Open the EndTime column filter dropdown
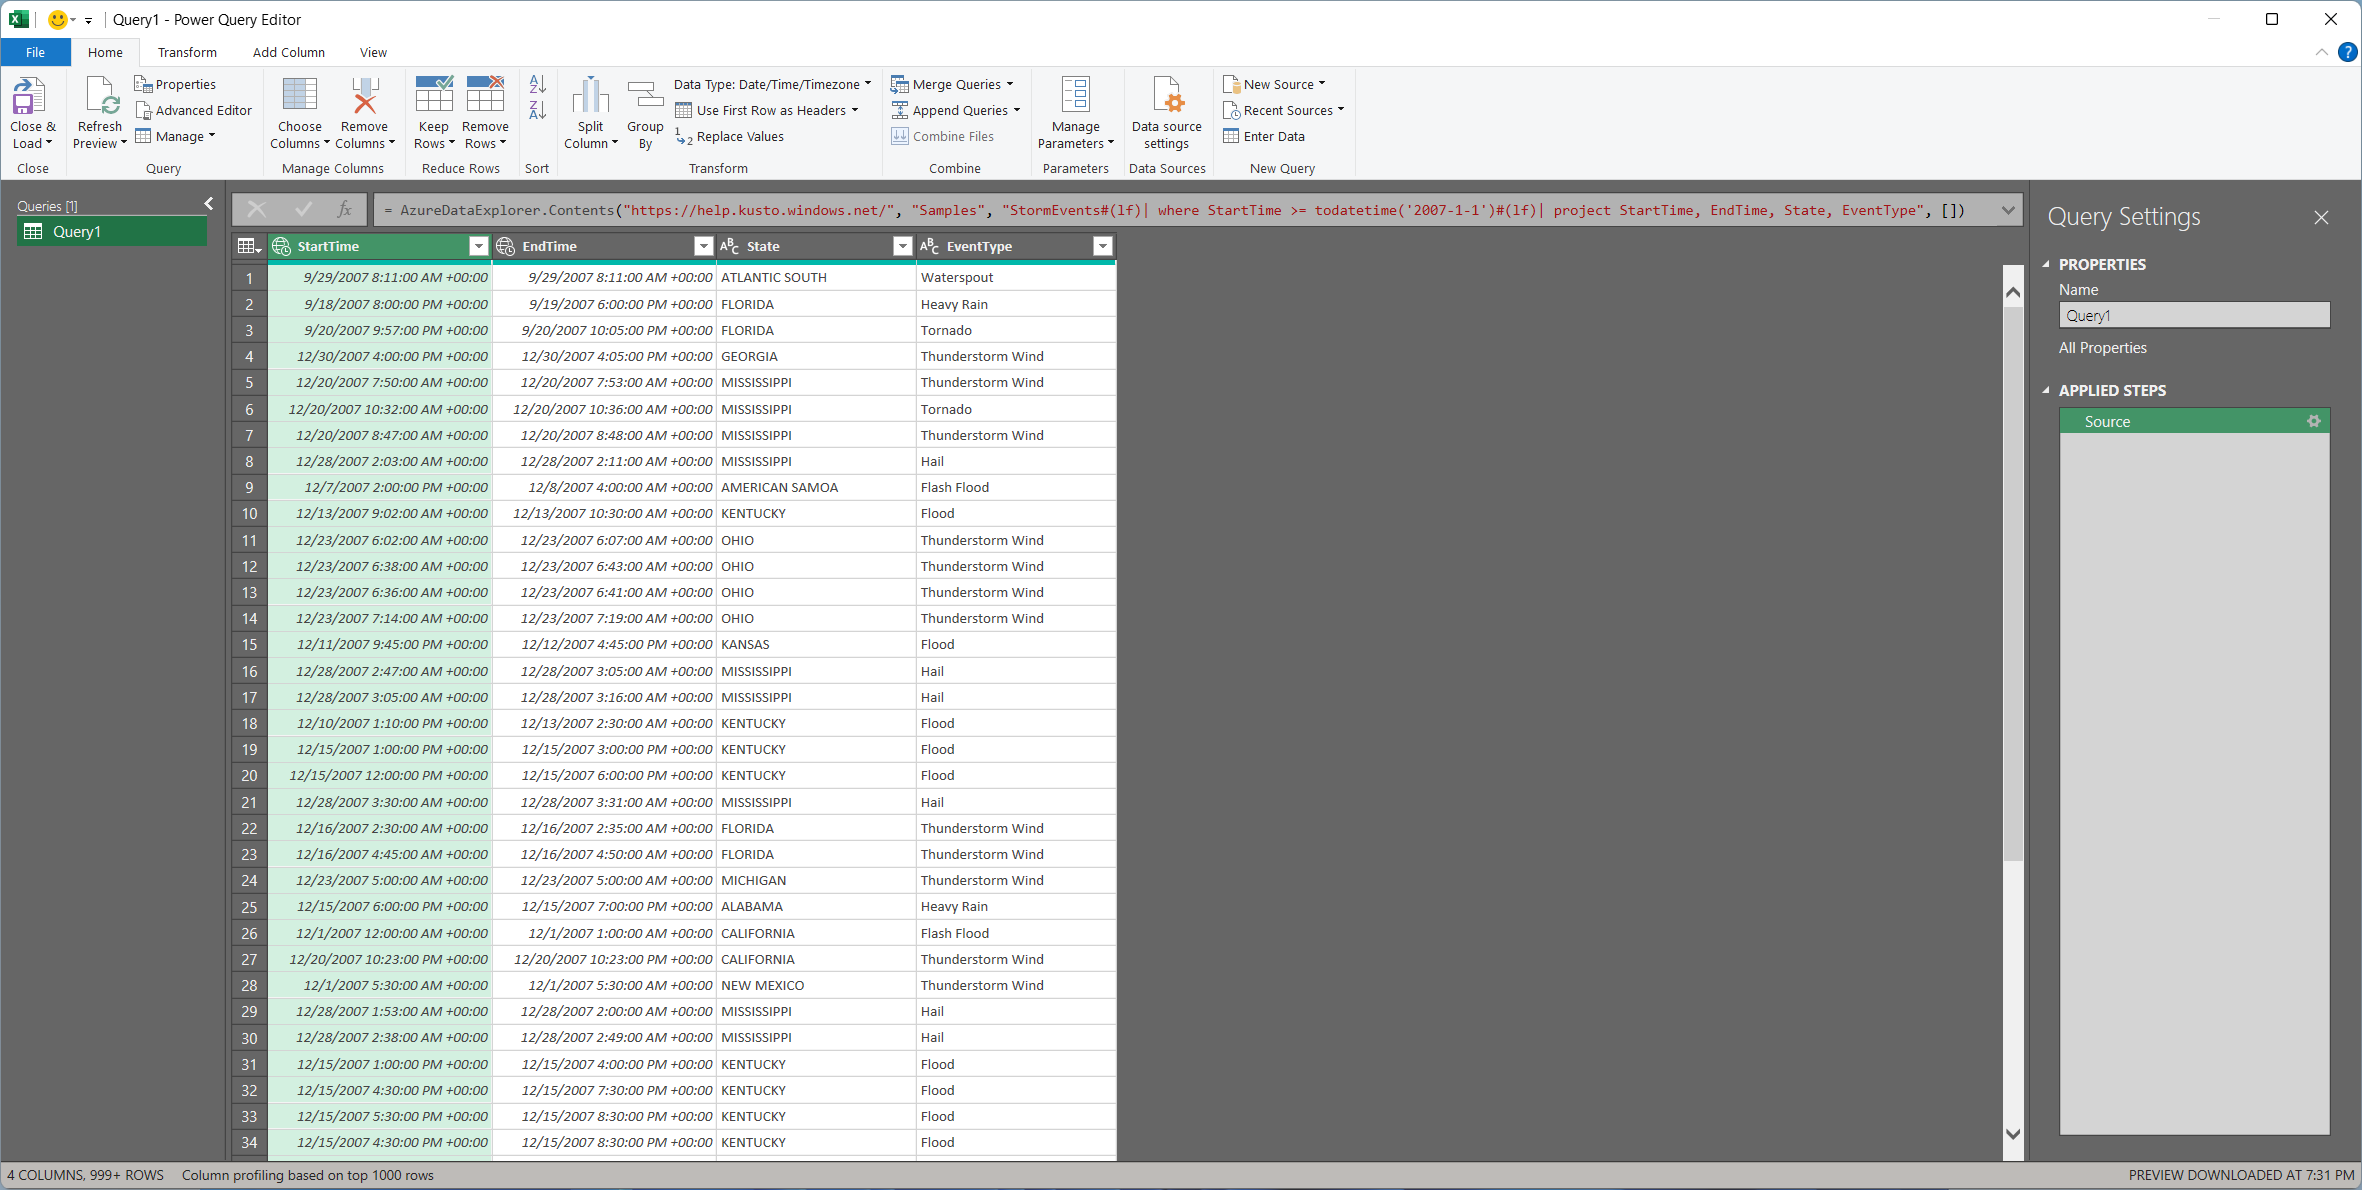Image resolution: width=2362 pixels, height=1190 pixels. 704,247
